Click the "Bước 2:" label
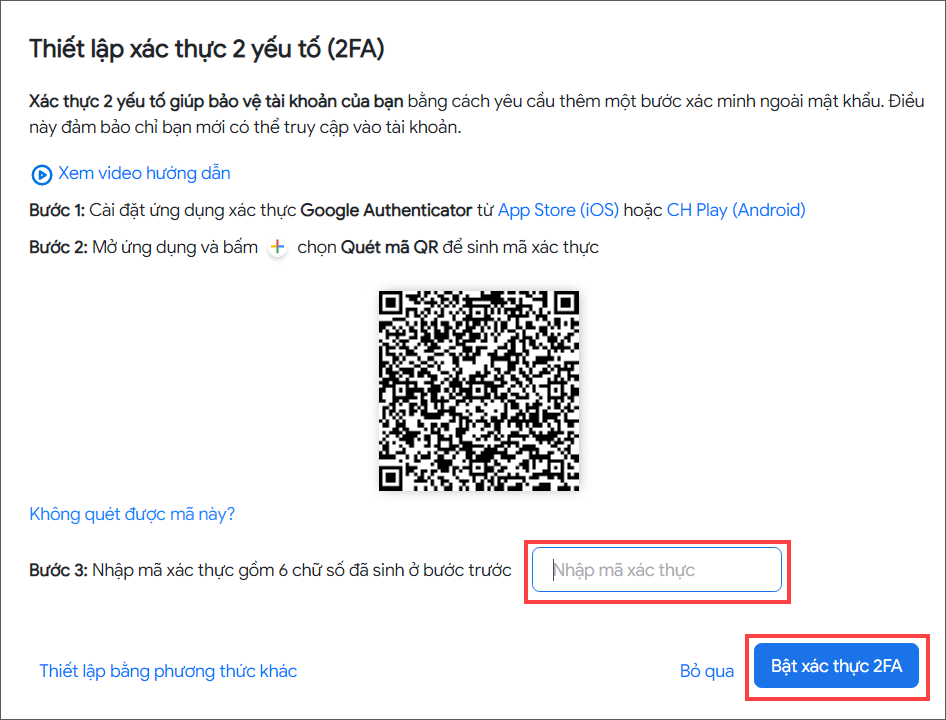Image resolution: width=946 pixels, height=720 pixels. pos(57,247)
